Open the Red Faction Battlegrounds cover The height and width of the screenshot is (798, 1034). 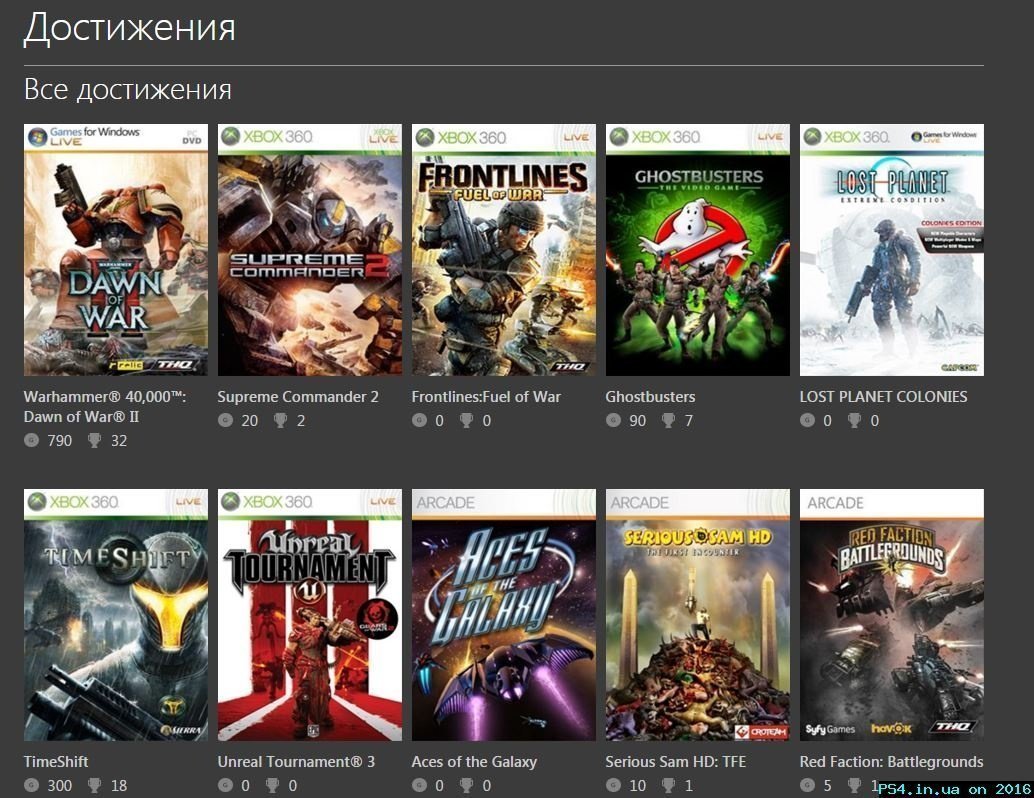click(x=892, y=615)
